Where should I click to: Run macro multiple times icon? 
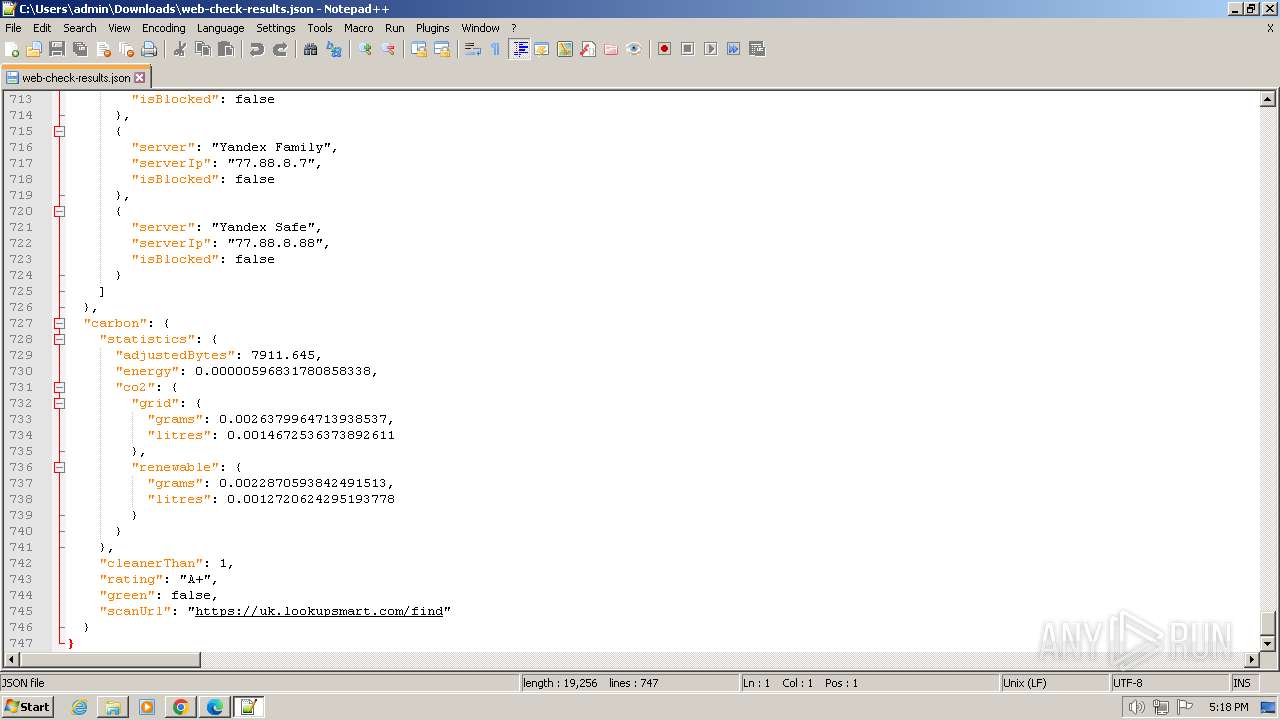click(x=733, y=49)
